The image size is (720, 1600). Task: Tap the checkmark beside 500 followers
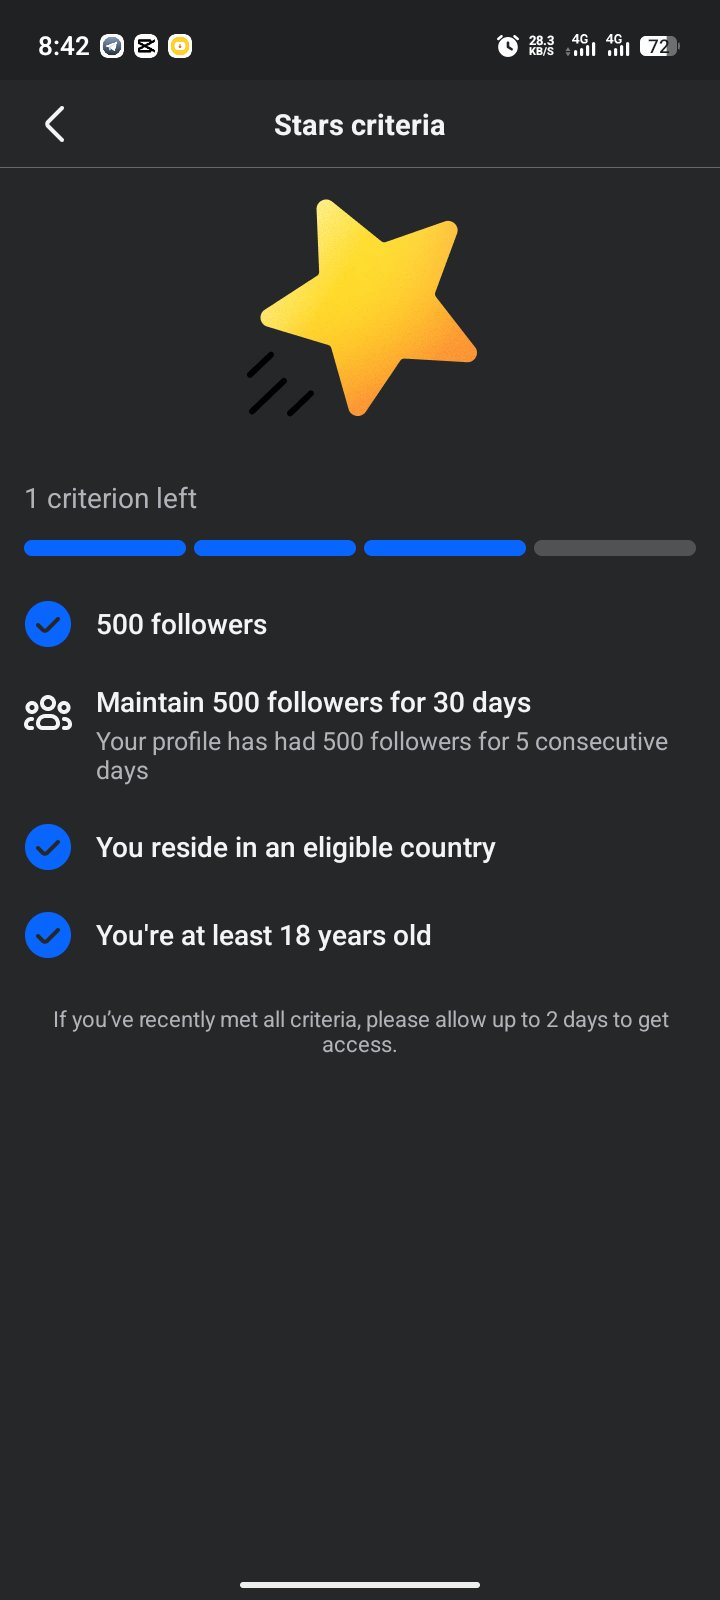[x=47, y=624]
